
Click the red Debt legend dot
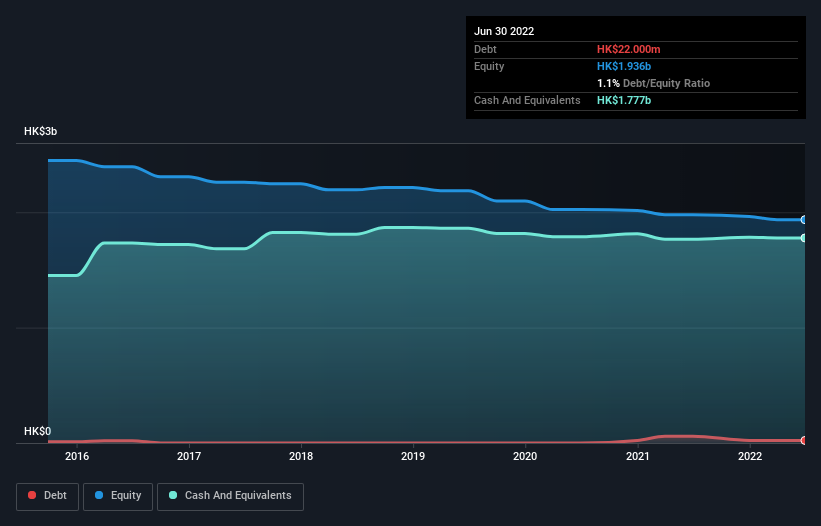coord(32,495)
